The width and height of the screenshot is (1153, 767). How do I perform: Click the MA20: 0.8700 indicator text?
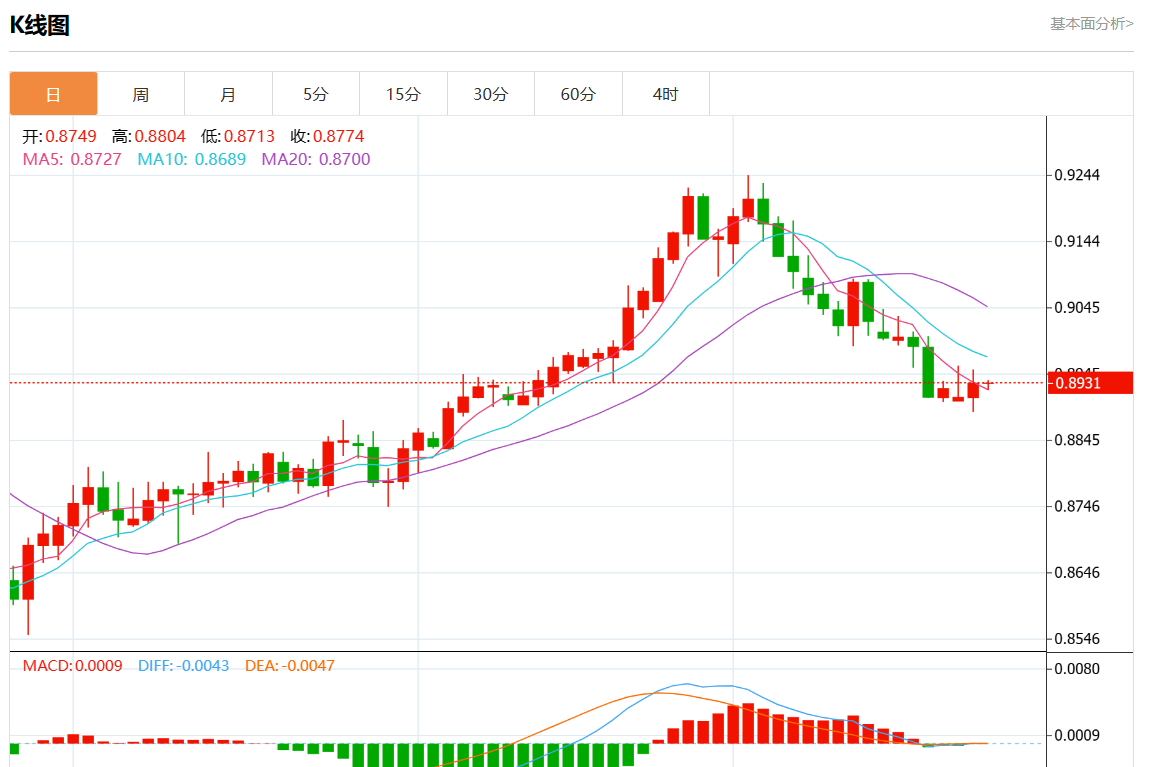click(x=316, y=160)
